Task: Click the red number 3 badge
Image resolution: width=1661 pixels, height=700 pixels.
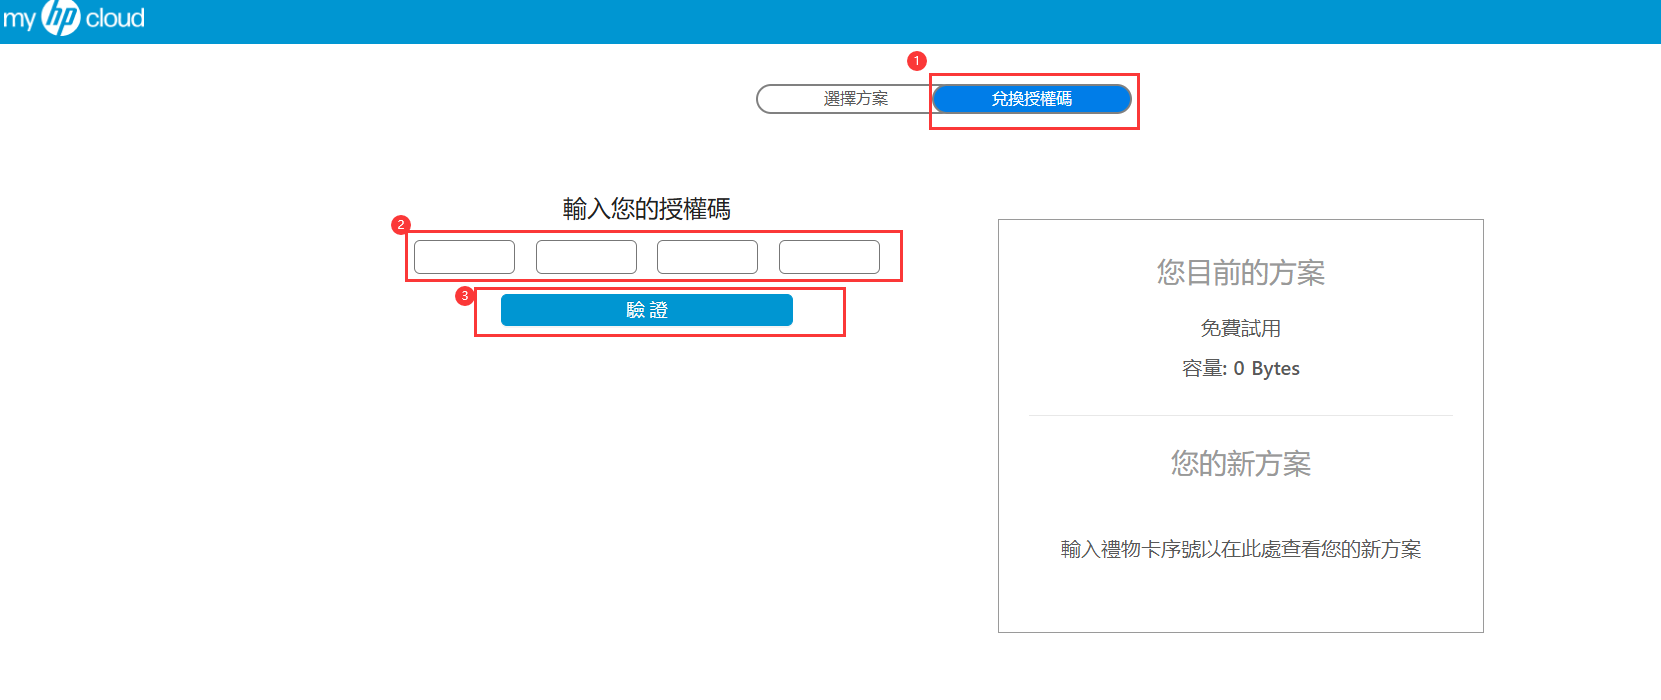Action: pyautogui.click(x=464, y=296)
